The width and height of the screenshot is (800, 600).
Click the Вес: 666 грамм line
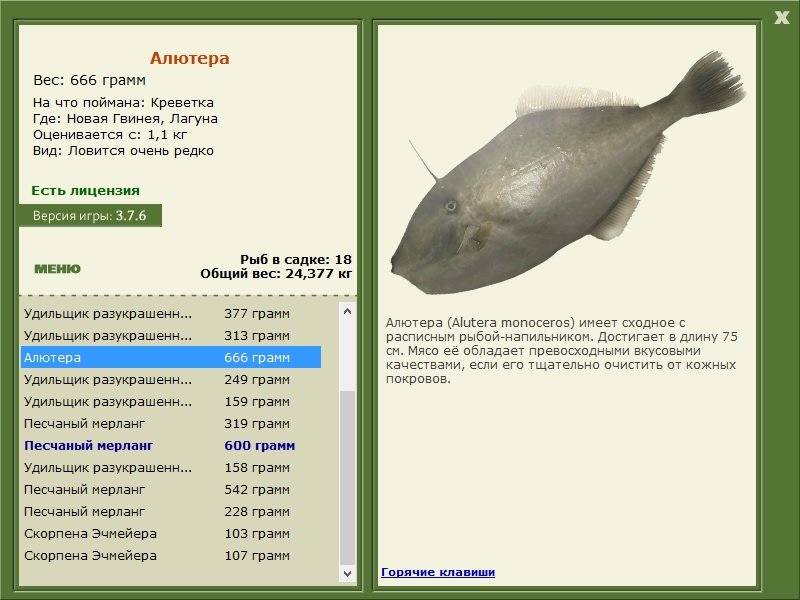90,80
